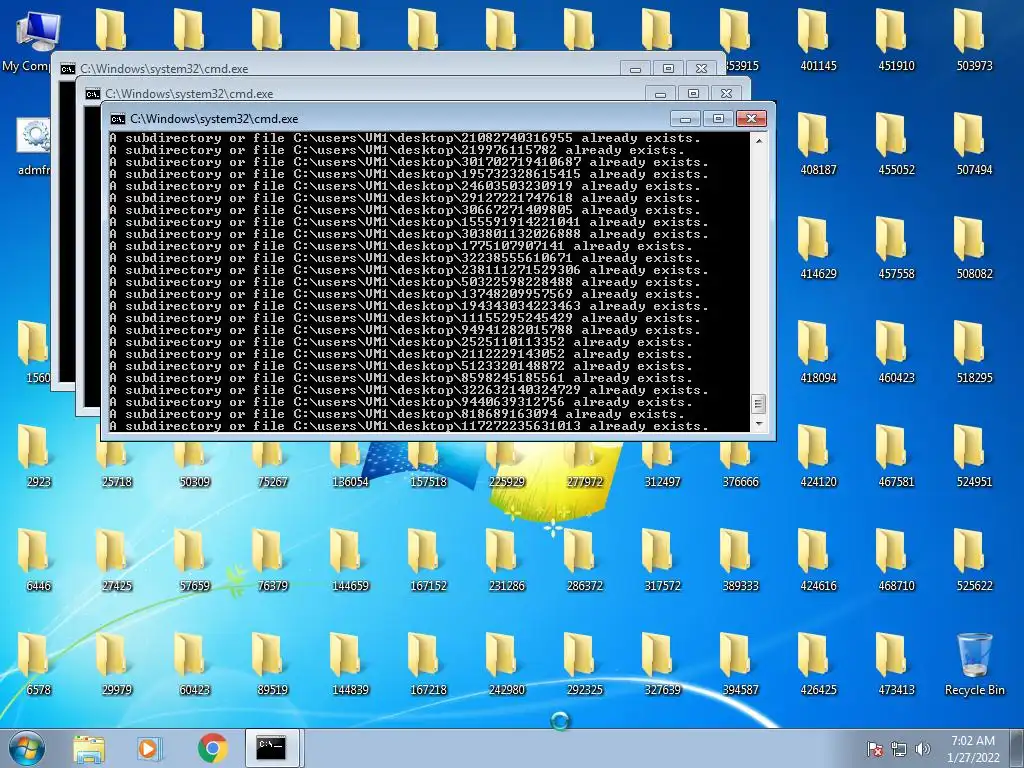The height and width of the screenshot is (768, 1024).
Task: Open Windows Media Player from taskbar
Action: [149, 748]
